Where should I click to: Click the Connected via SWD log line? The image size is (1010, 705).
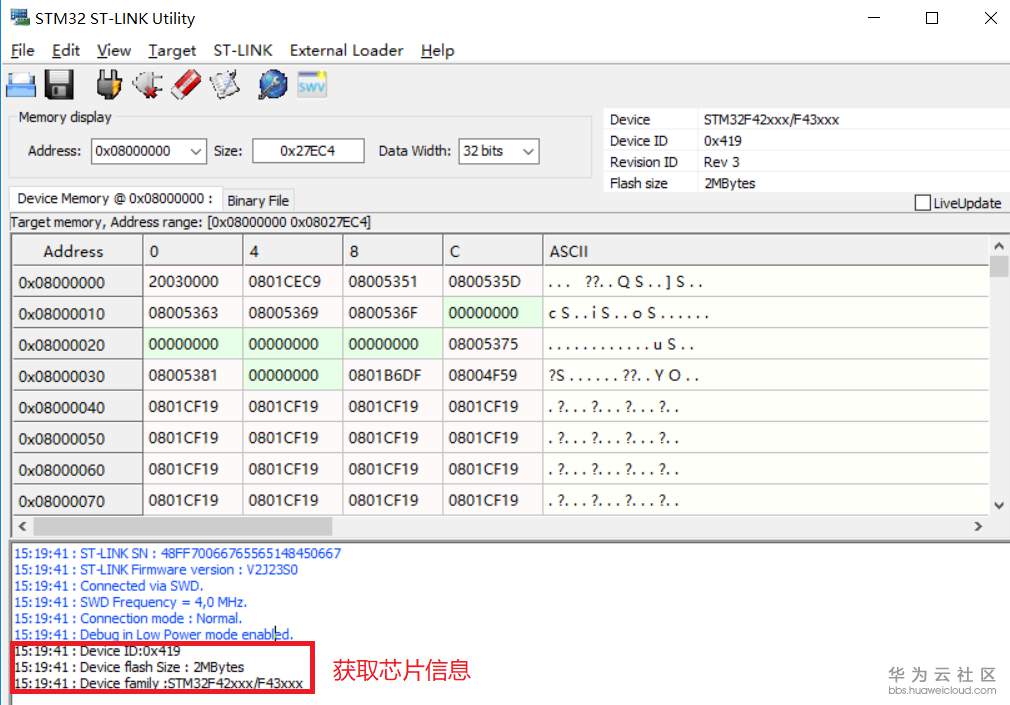point(109,586)
